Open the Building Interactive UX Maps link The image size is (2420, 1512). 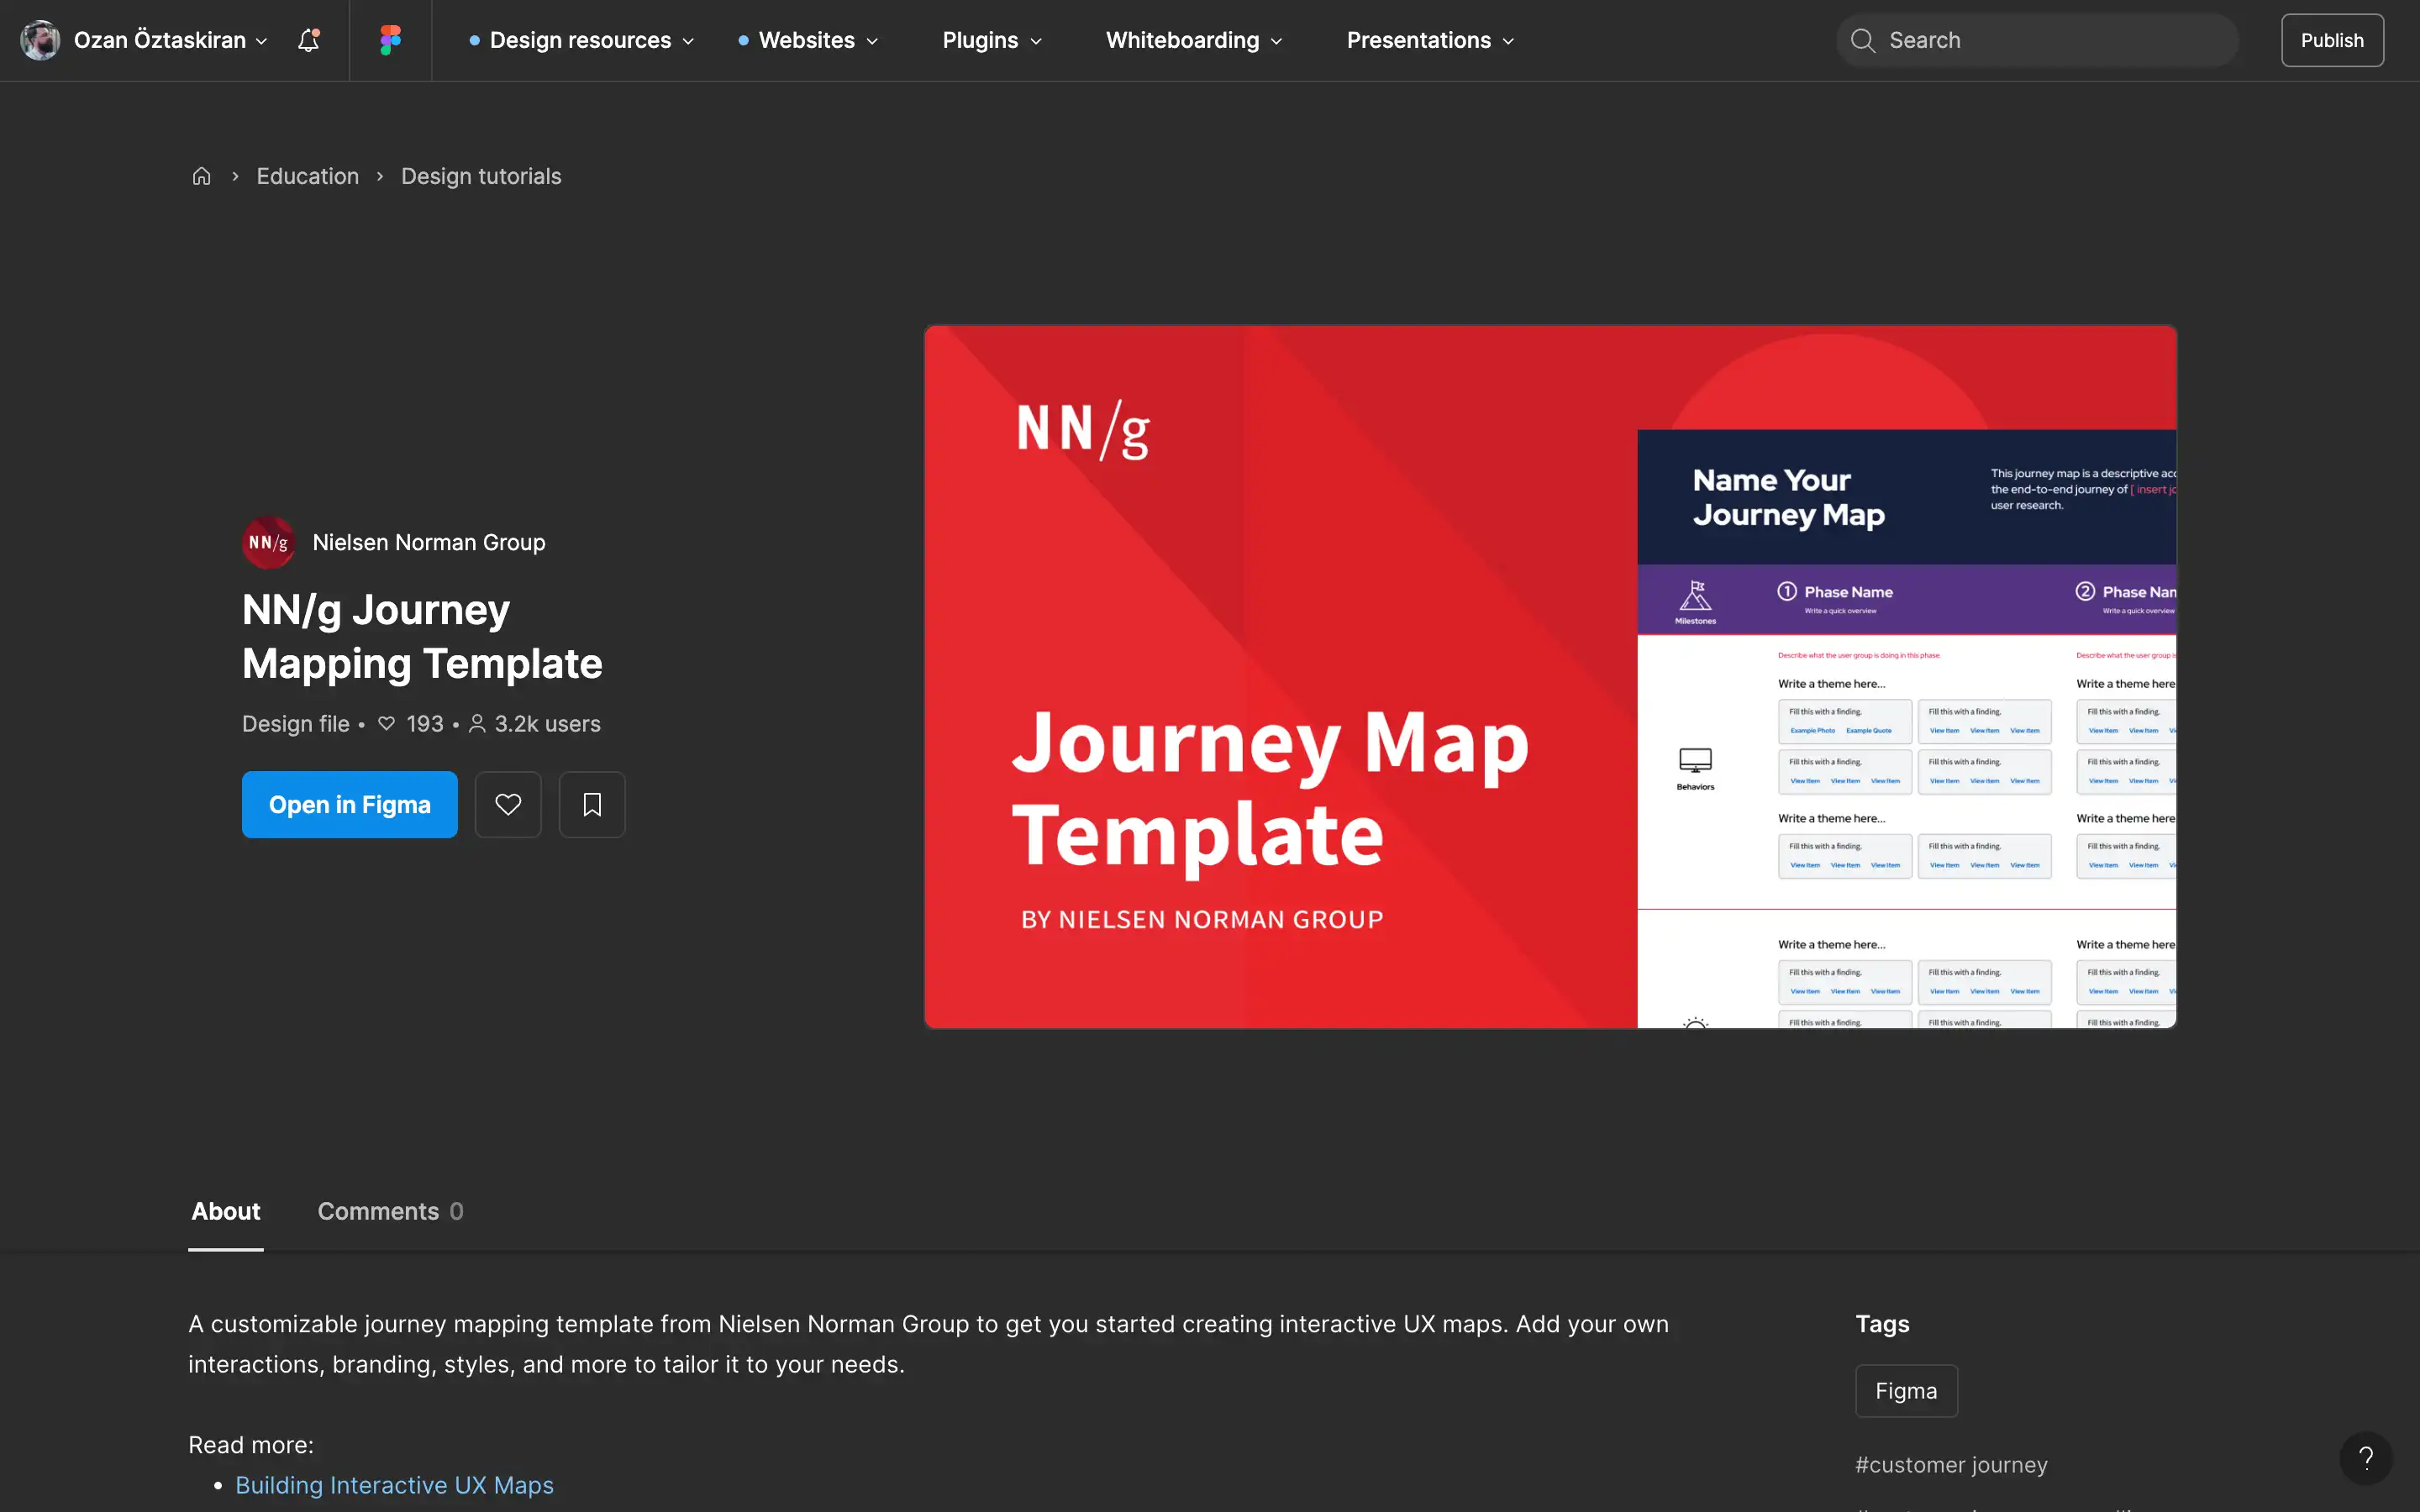[394, 1485]
